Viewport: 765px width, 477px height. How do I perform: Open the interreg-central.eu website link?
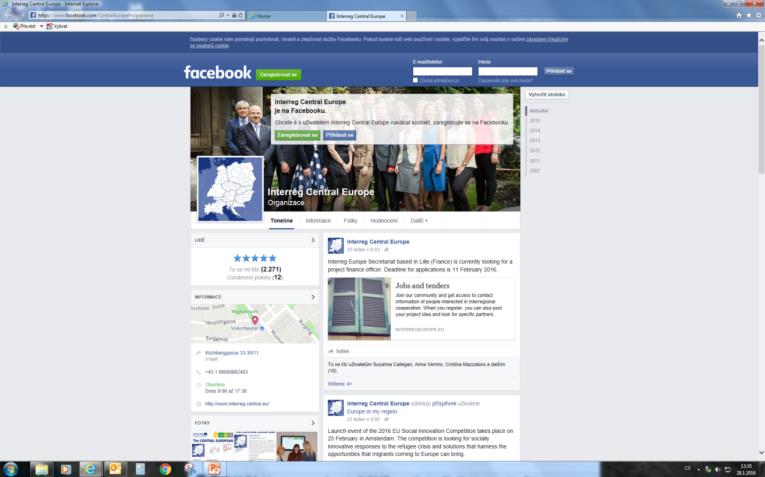click(237, 404)
